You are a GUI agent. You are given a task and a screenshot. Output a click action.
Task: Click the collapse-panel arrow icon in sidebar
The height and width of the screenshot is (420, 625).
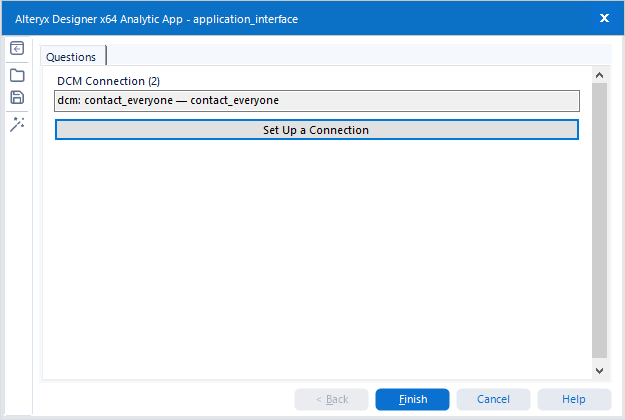pos(17,49)
